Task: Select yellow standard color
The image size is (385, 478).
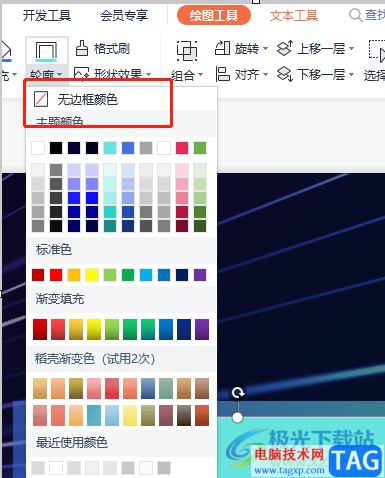Action: pyautogui.click(x=92, y=275)
